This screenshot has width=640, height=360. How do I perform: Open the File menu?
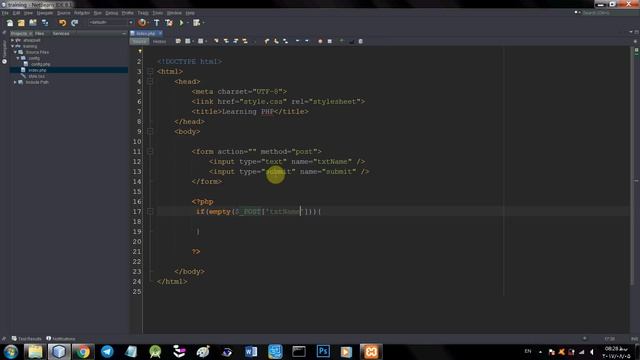pos(5,13)
